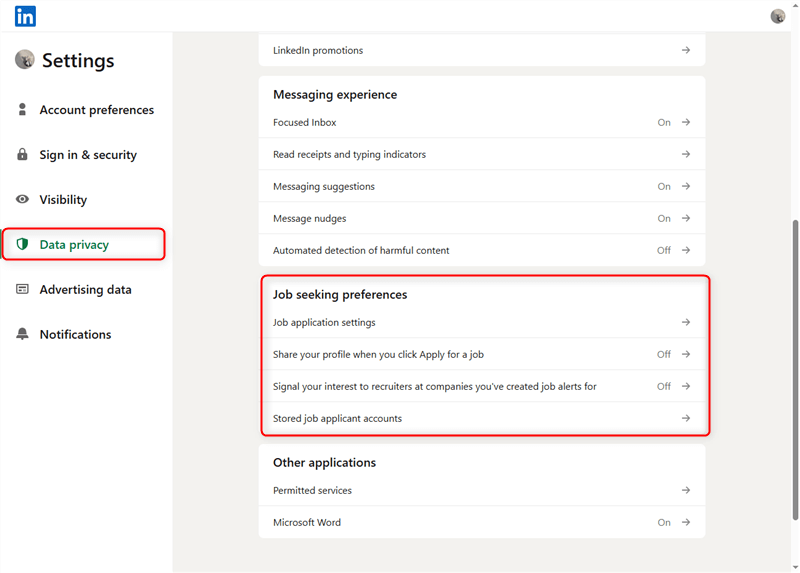This screenshot has width=800, height=573.
Task: Click the On status for Message nudges
Action: [x=664, y=218]
